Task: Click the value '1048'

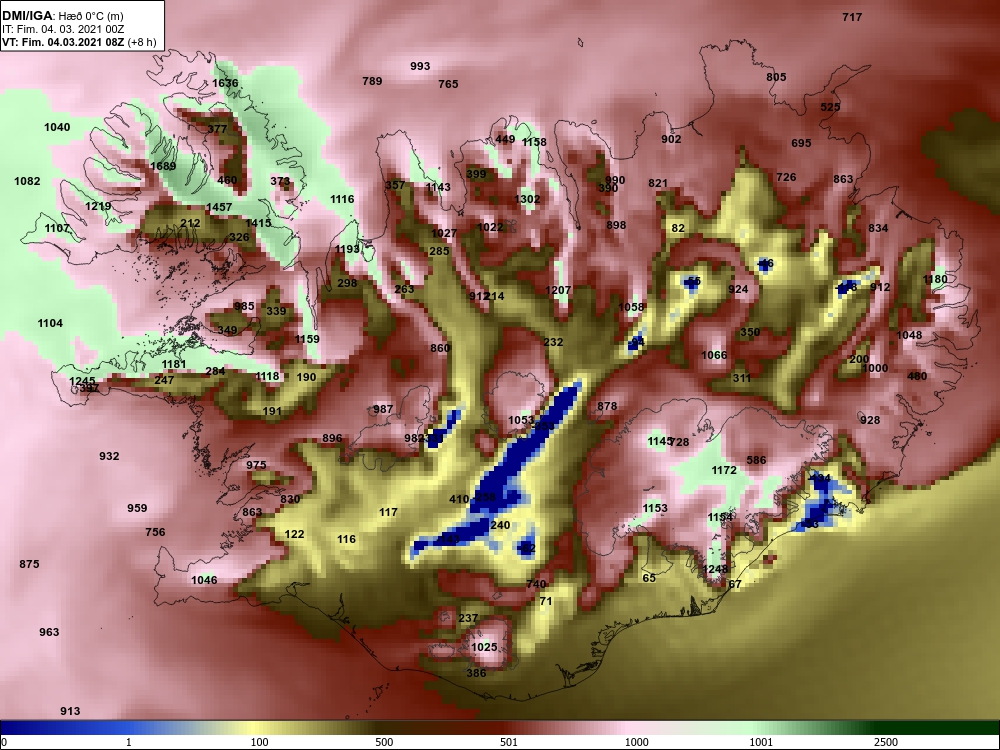Action: 909,335
